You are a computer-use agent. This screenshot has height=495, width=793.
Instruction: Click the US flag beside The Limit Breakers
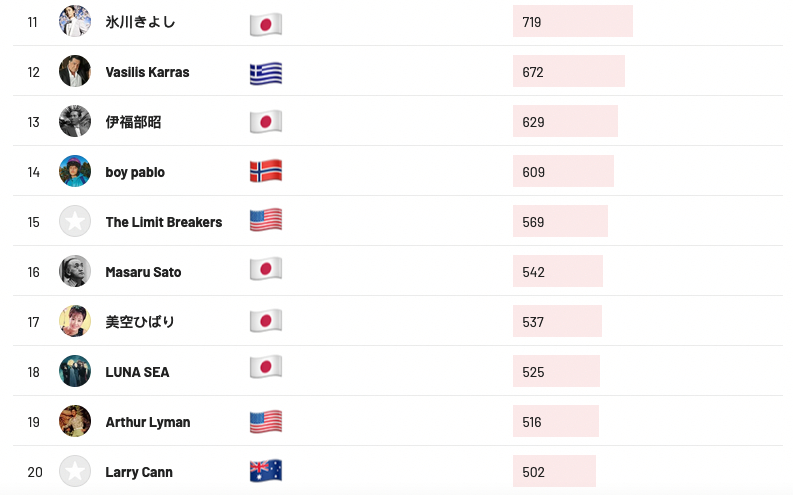pos(266,222)
